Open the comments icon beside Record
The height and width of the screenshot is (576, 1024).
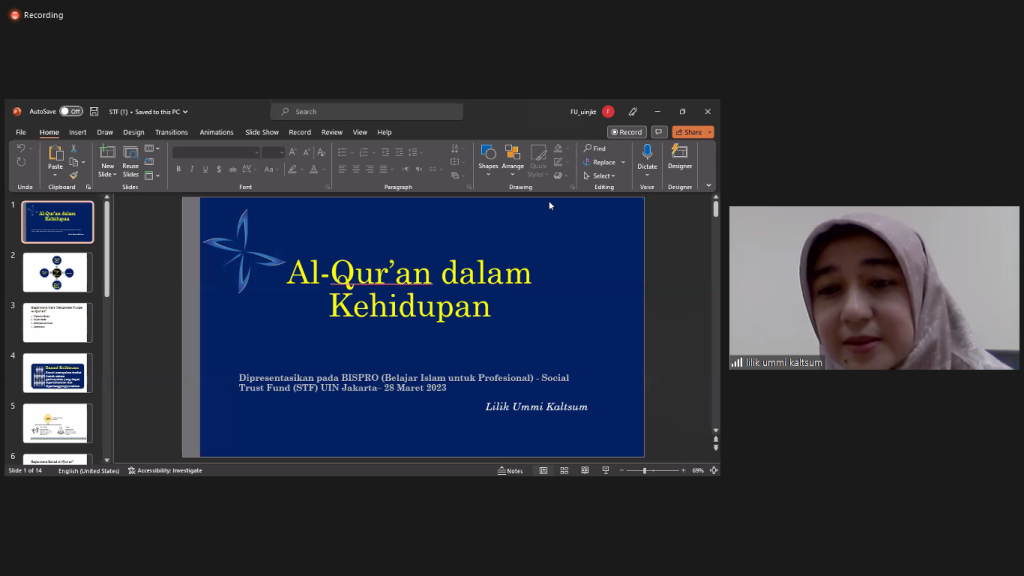pos(658,132)
